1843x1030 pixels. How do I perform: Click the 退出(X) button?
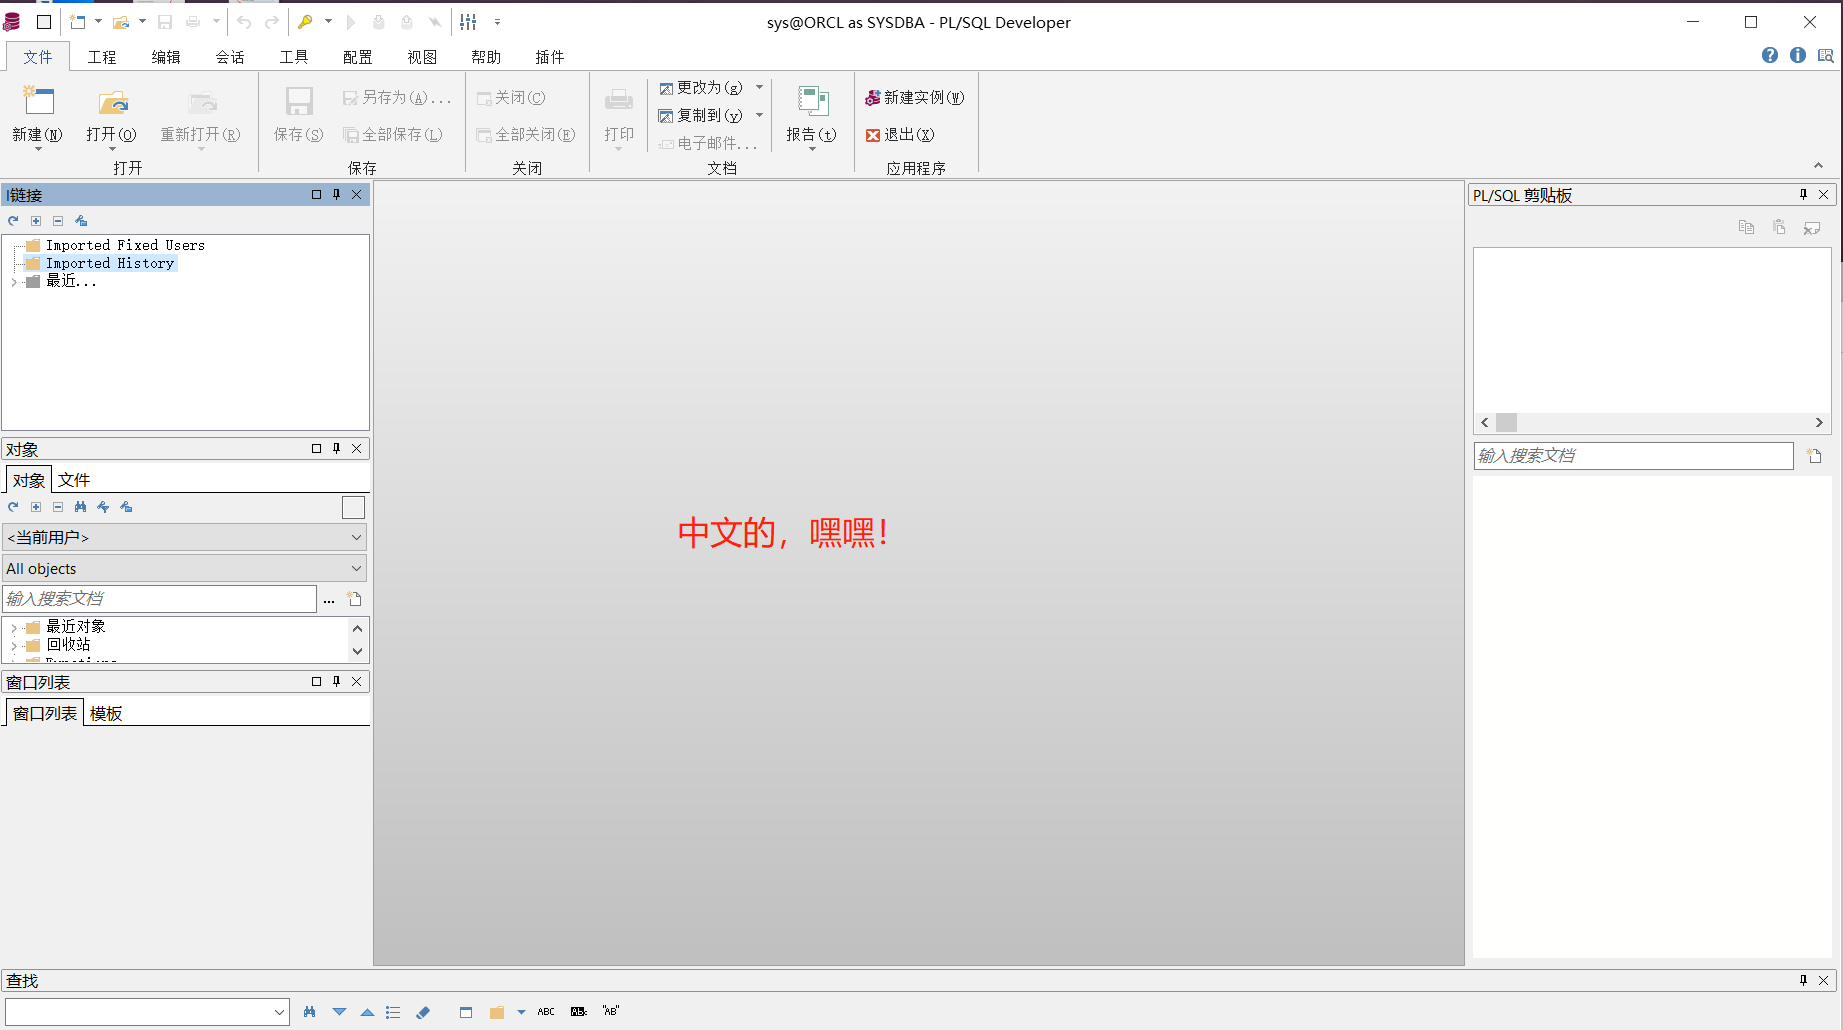[x=899, y=135]
